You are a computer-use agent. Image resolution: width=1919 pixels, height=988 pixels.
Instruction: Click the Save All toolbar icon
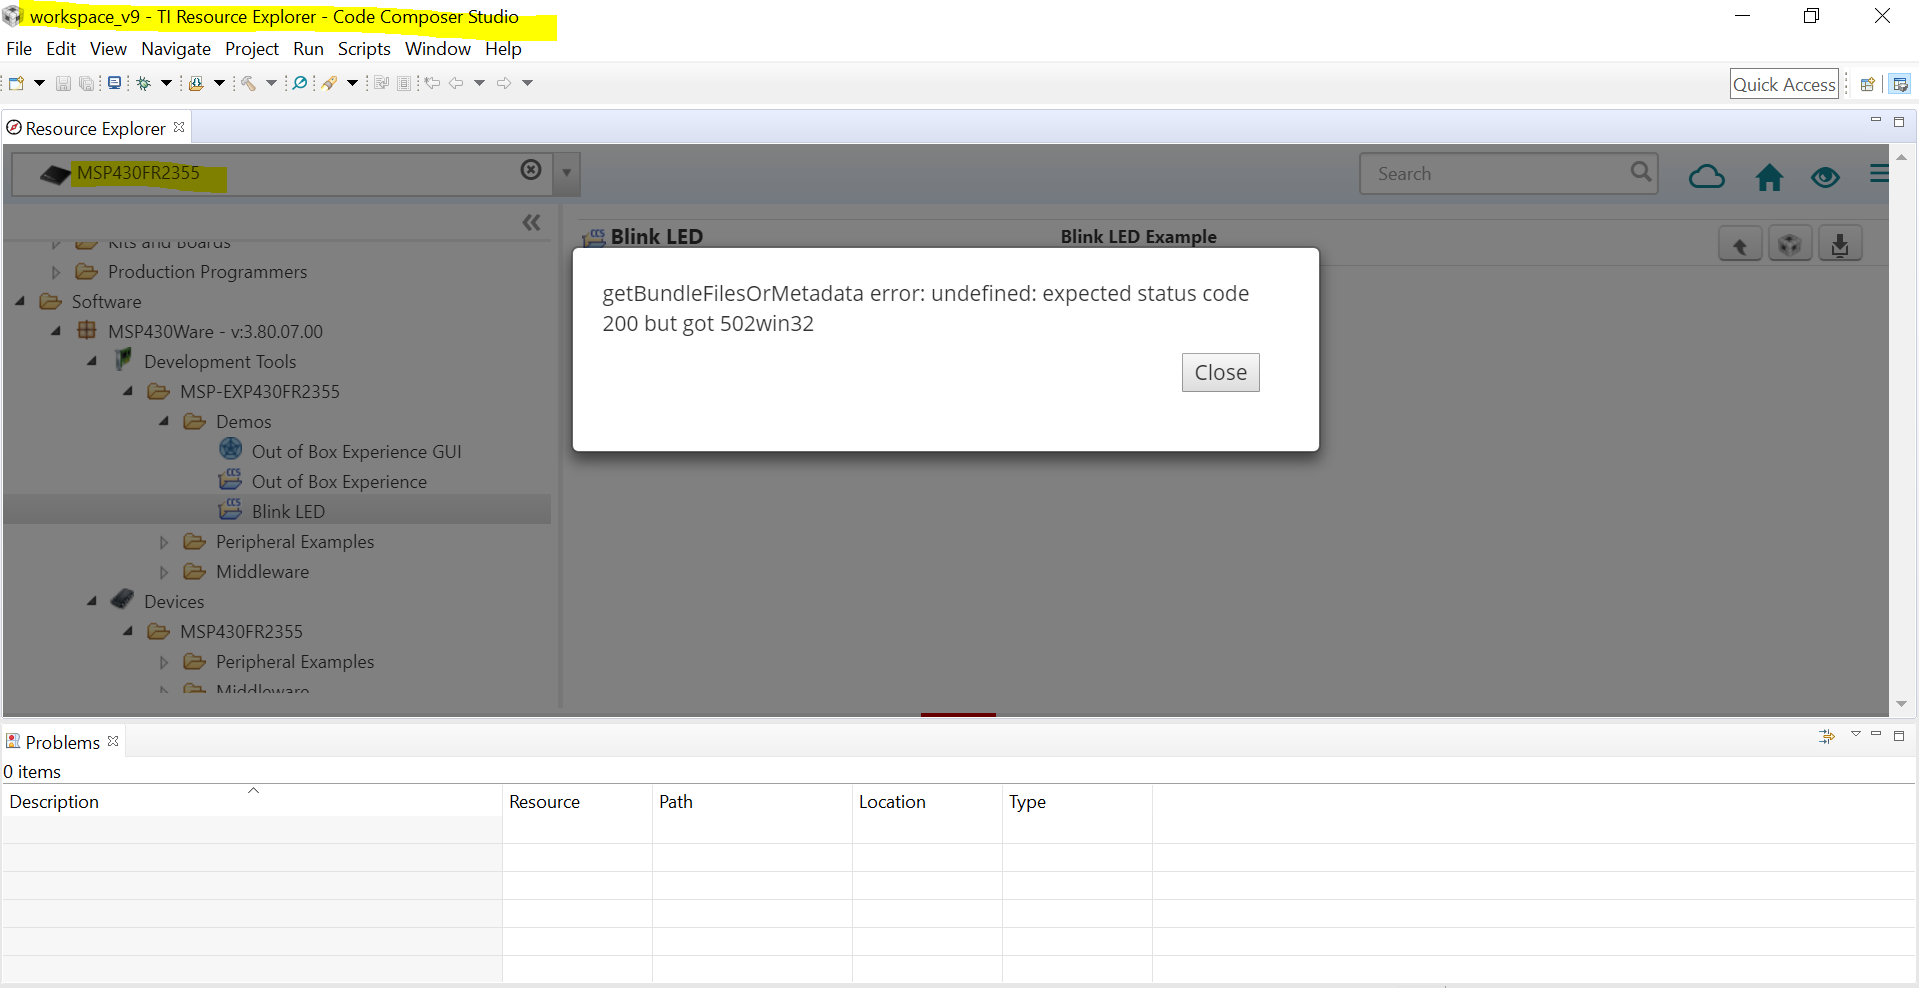coord(87,83)
